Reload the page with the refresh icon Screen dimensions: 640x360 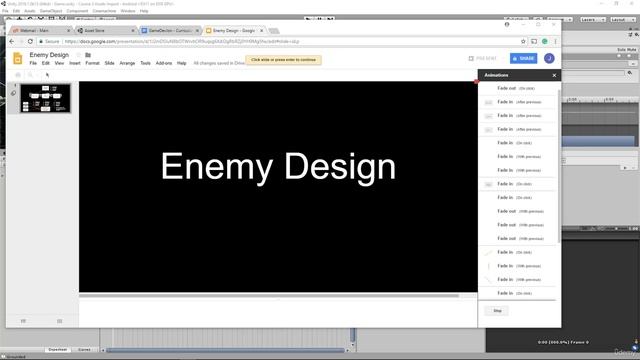click(x=30, y=41)
